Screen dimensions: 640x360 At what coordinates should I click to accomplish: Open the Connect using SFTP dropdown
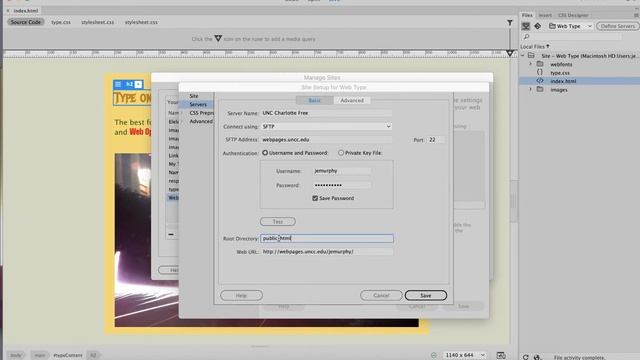pos(326,127)
